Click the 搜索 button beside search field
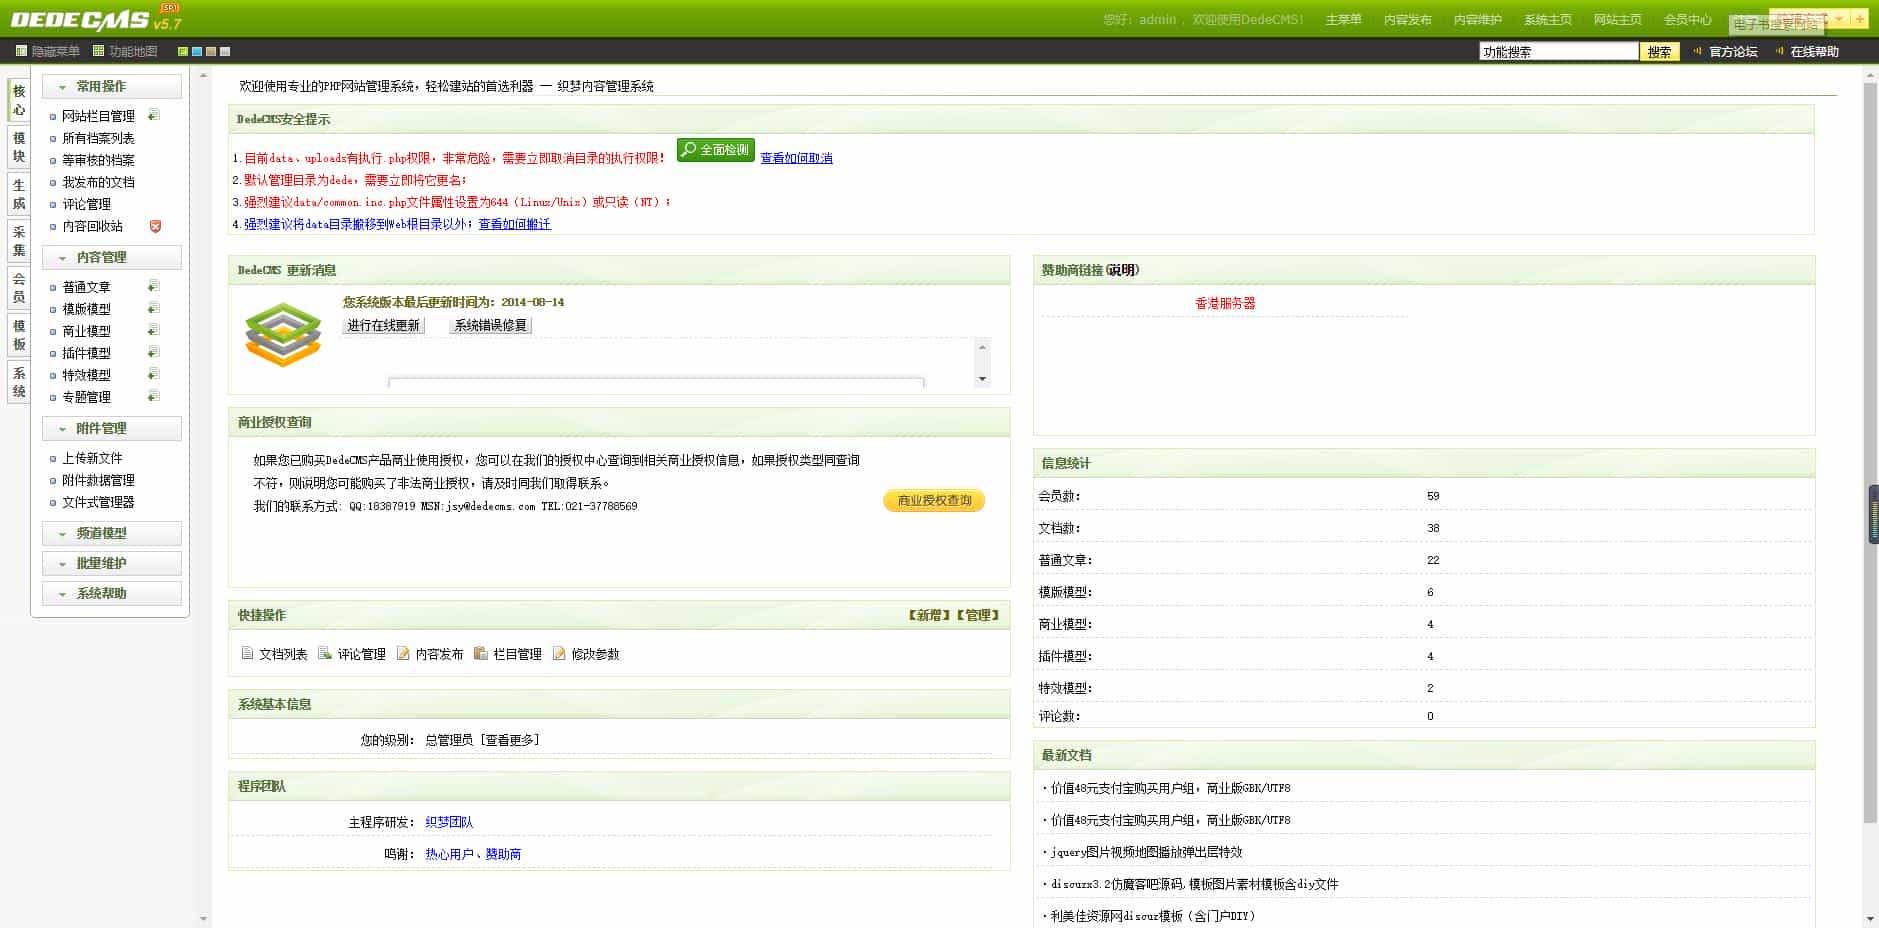Viewport: 1879px width, 928px height. coord(1659,51)
